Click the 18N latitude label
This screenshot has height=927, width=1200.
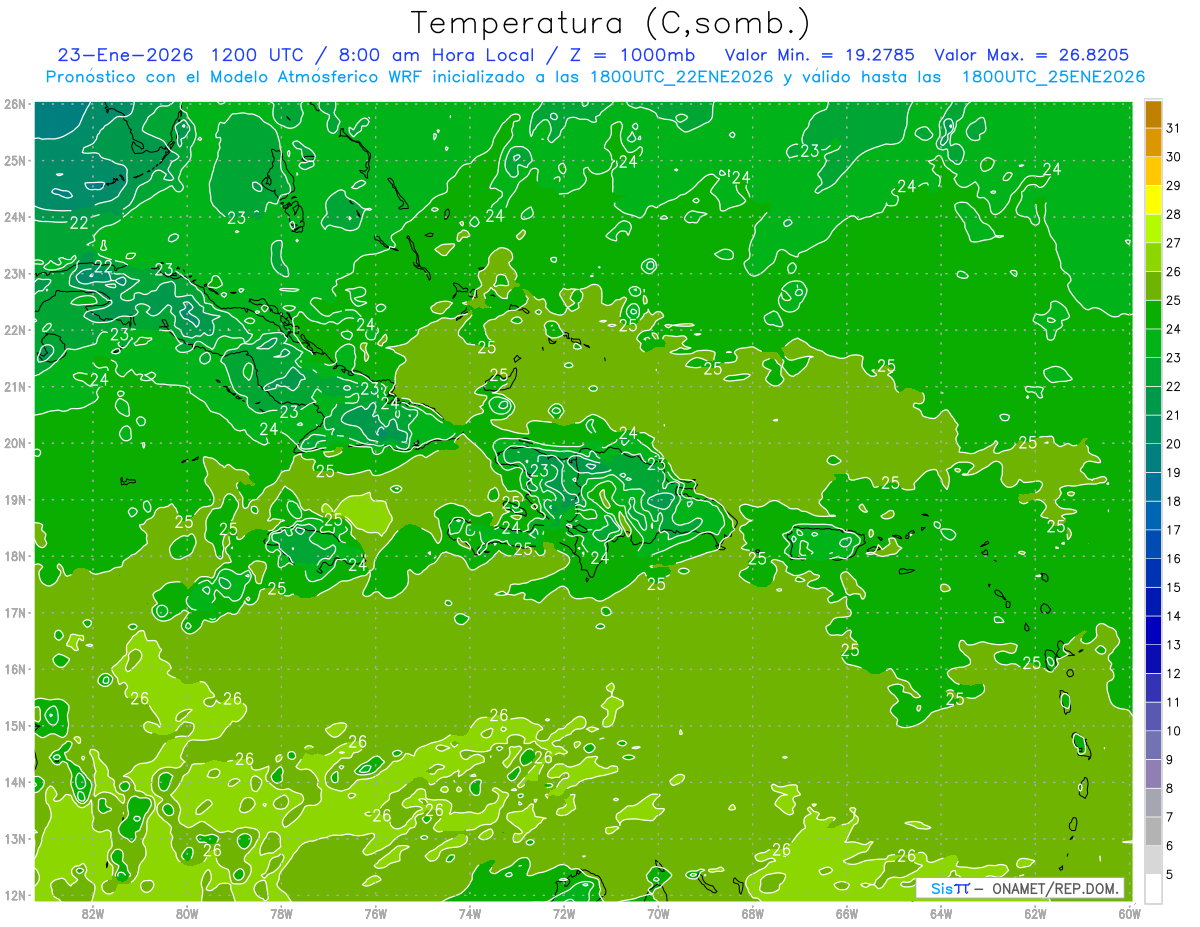(x=14, y=556)
